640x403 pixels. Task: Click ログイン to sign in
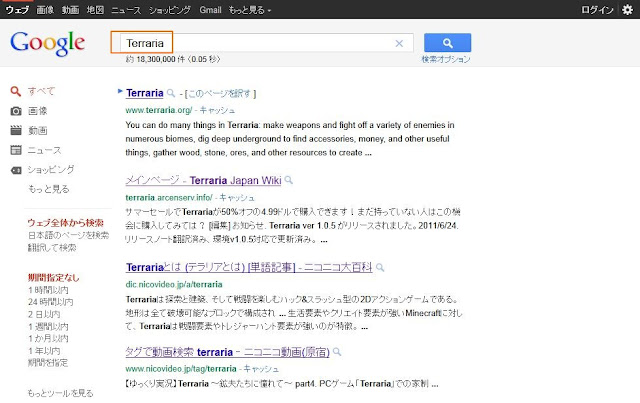click(x=597, y=10)
